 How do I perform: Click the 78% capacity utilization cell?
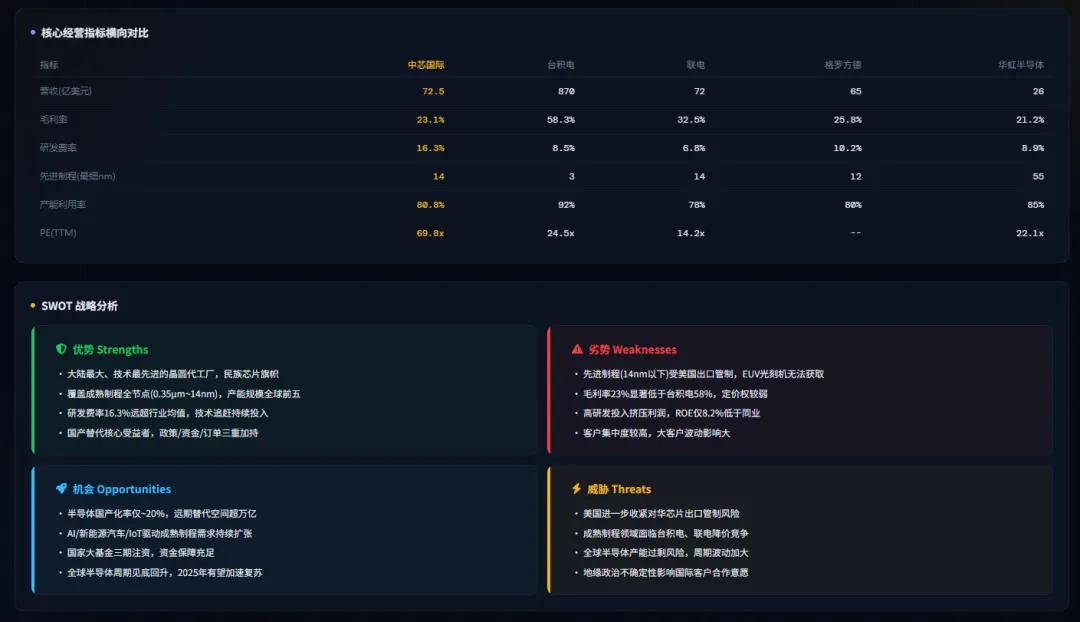pos(696,205)
